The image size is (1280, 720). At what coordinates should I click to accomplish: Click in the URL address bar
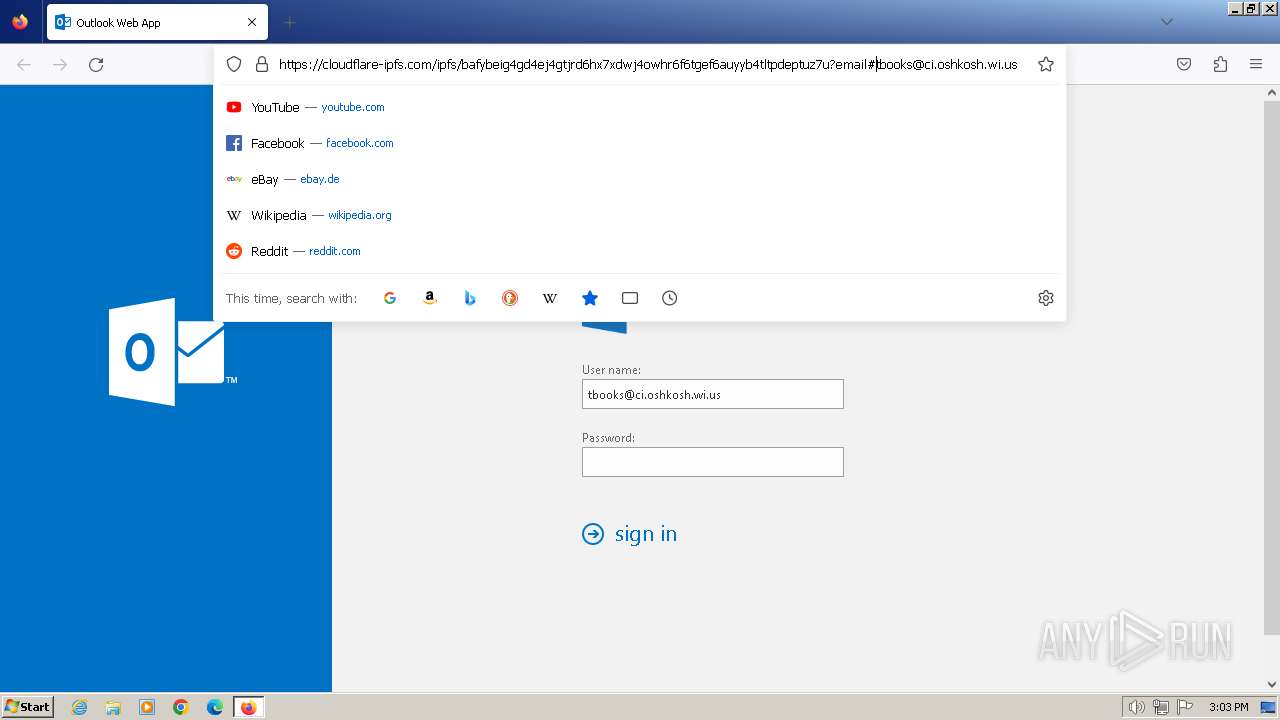click(x=648, y=64)
